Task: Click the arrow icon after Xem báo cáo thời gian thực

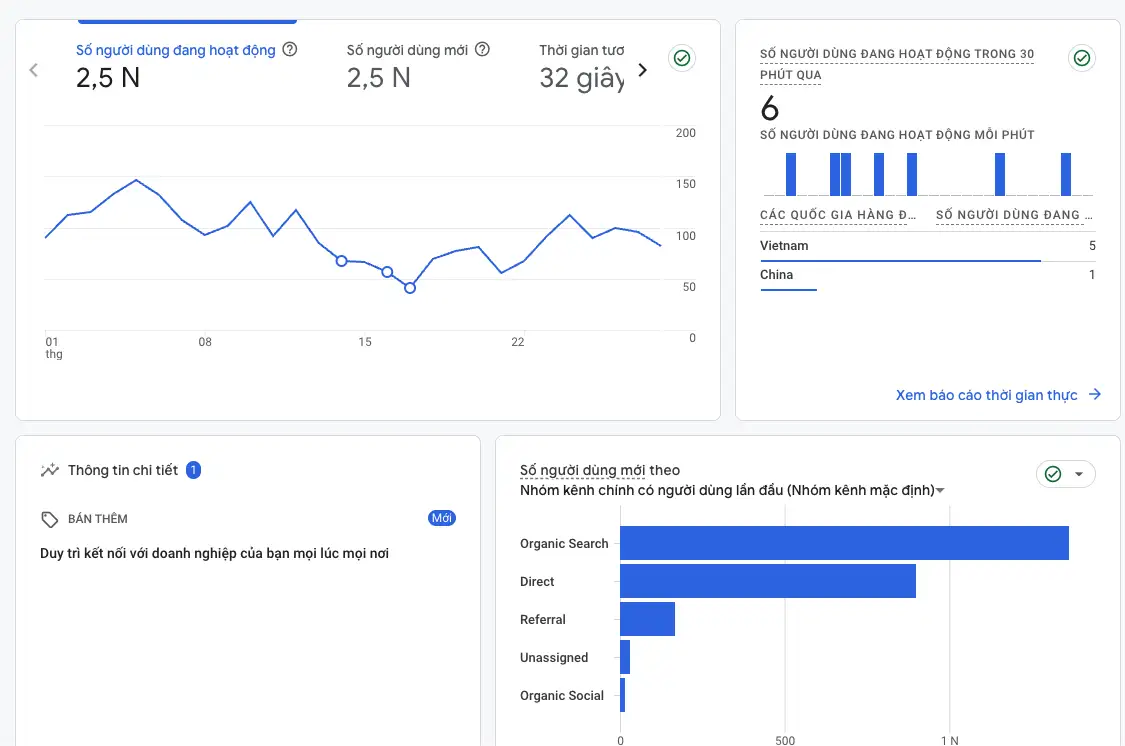Action: pos(1095,395)
